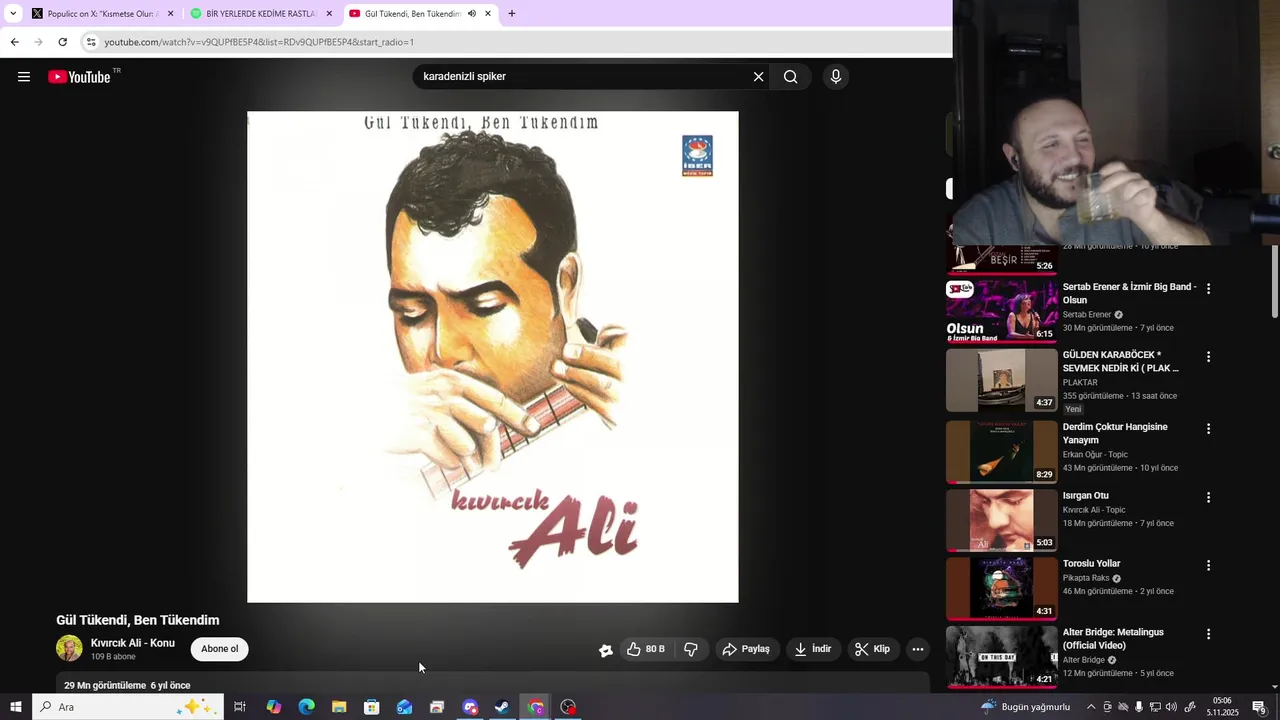
Task: Like the video showing 80 B
Action: [x=646, y=649]
